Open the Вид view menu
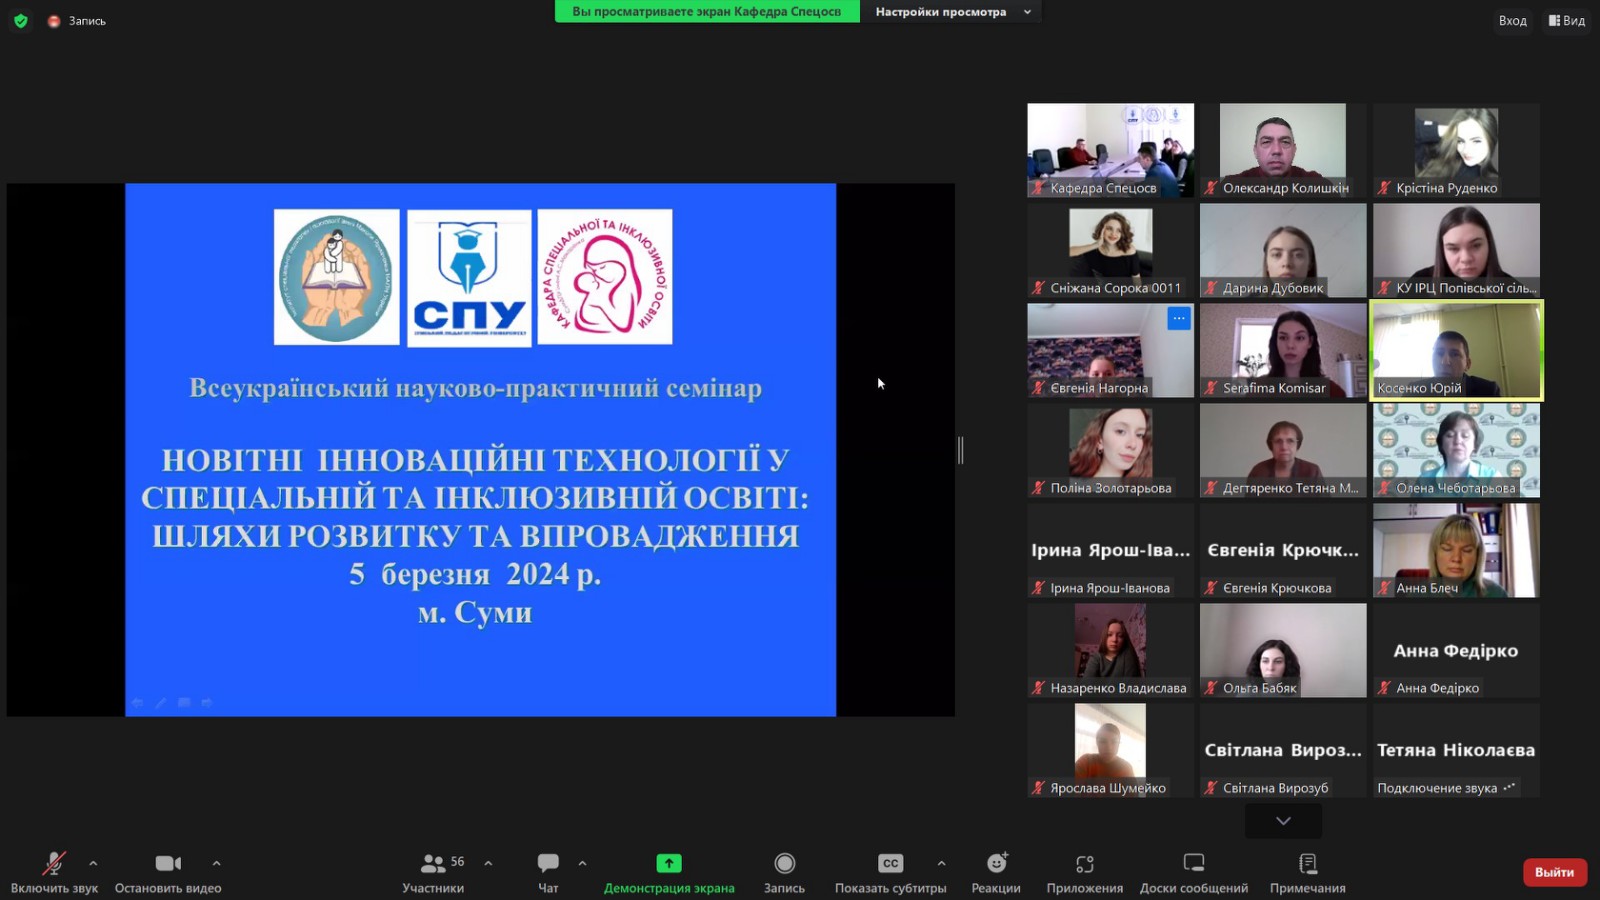 pos(1567,21)
